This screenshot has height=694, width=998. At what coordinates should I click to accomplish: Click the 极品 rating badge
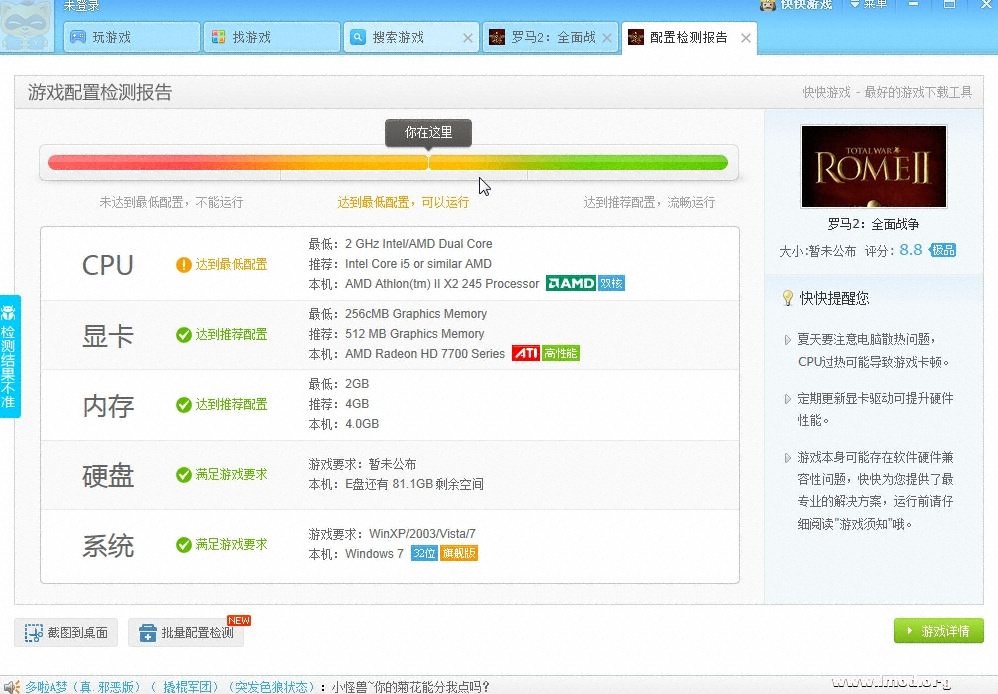coord(942,251)
